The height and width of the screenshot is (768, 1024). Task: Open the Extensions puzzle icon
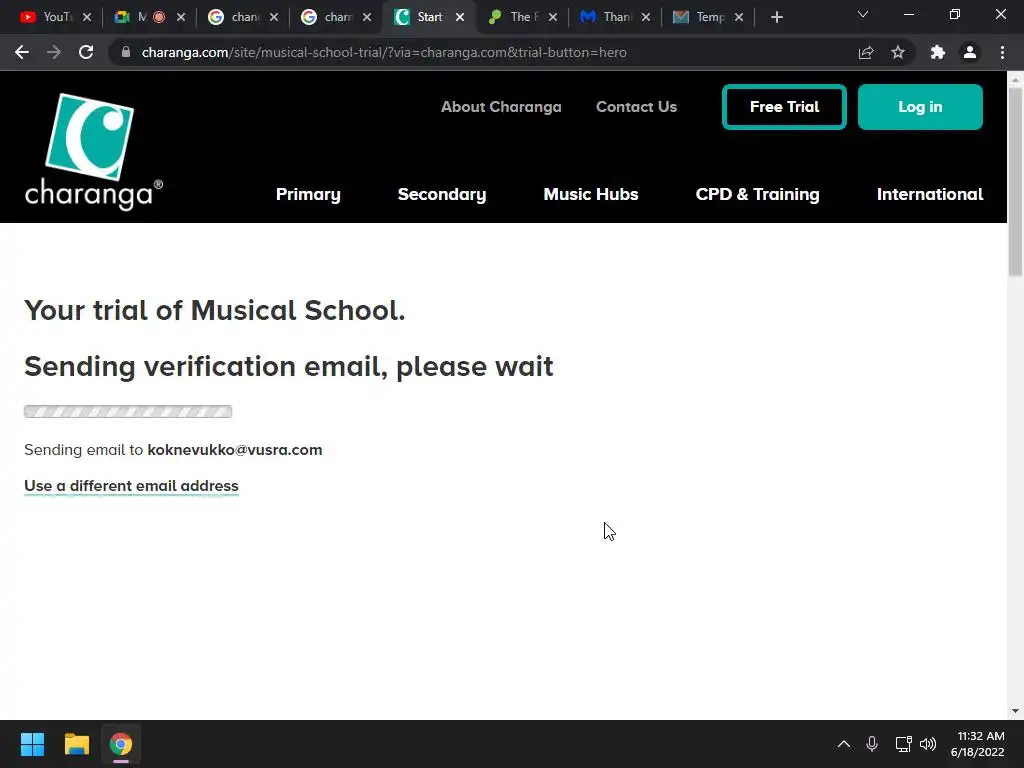pyautogui.click(x=938, y=52)
